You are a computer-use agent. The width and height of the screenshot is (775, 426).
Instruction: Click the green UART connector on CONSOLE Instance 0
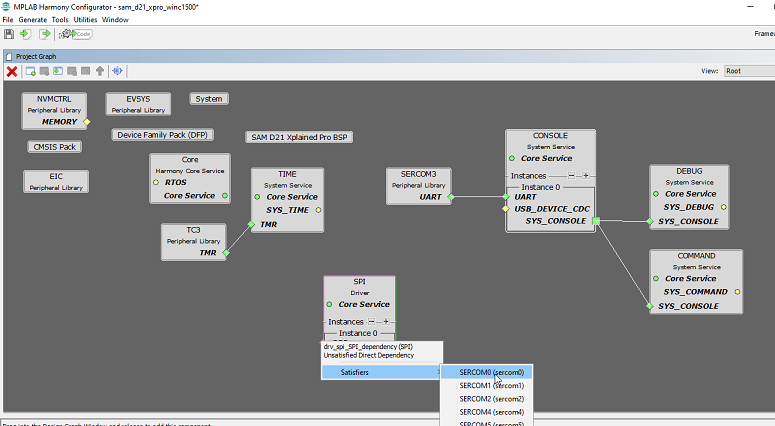tap(506, 197)
